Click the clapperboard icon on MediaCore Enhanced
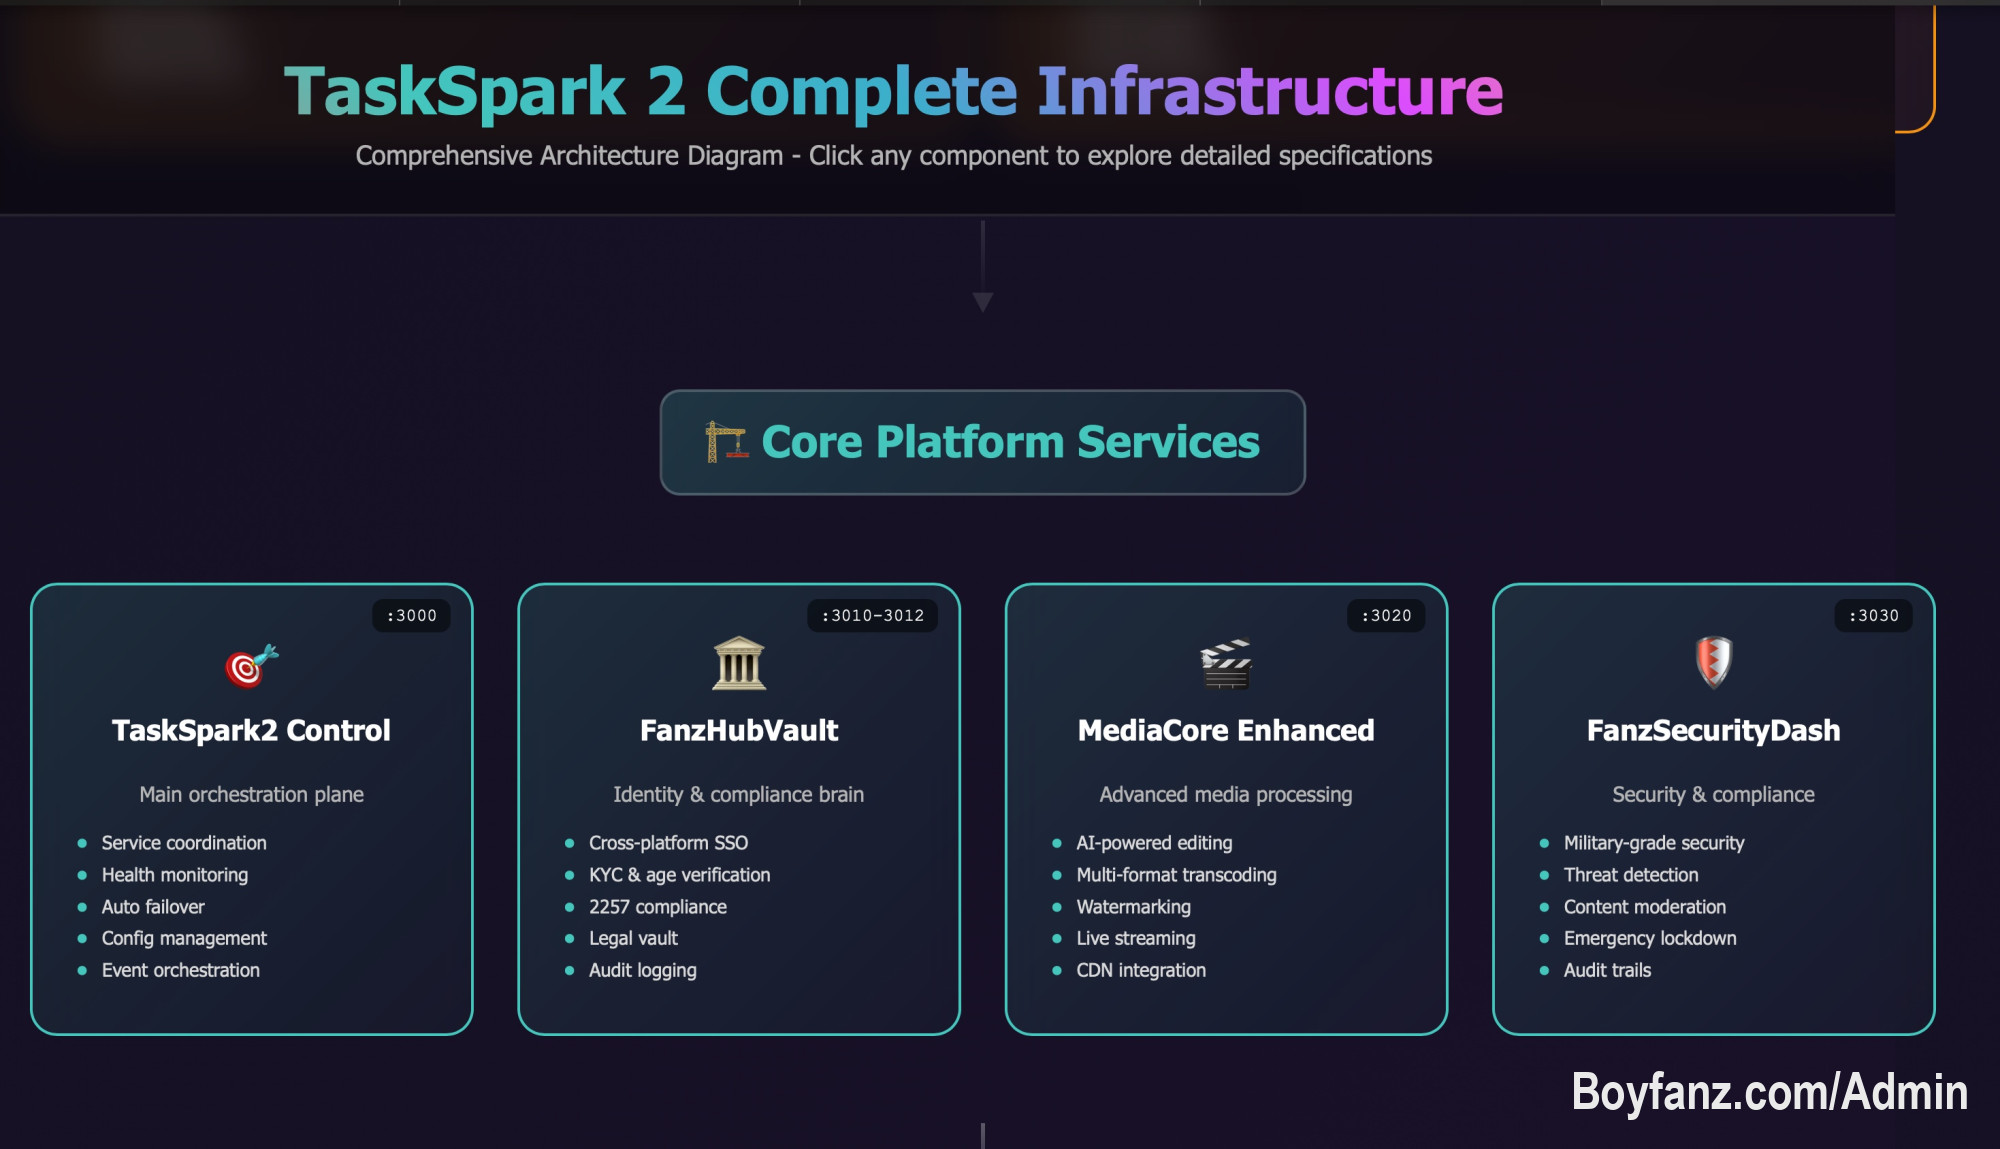Viewport: 2000px width, 1149px height. 1226,664
